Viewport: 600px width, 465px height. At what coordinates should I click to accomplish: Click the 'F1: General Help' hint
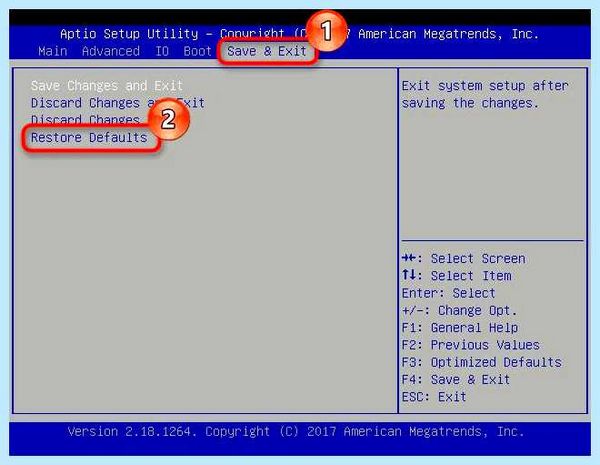(x=460, y=328)
